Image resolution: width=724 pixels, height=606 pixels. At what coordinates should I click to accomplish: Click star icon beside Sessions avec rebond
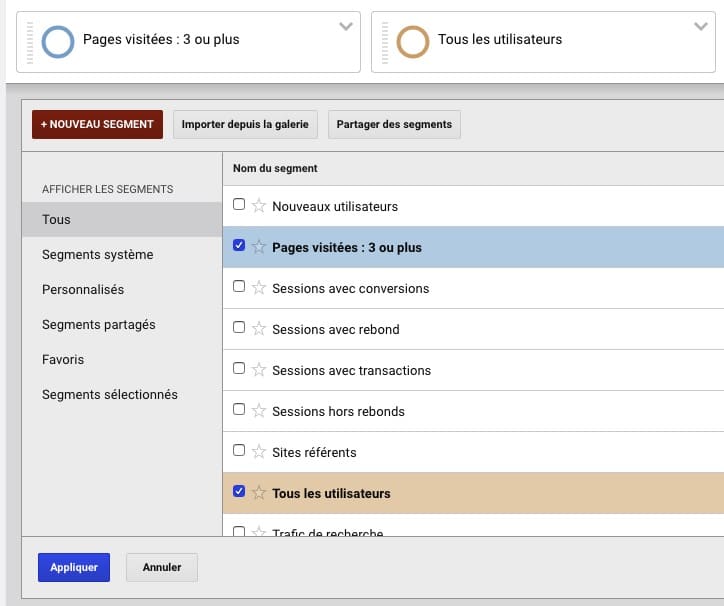[x=259, y=329]
